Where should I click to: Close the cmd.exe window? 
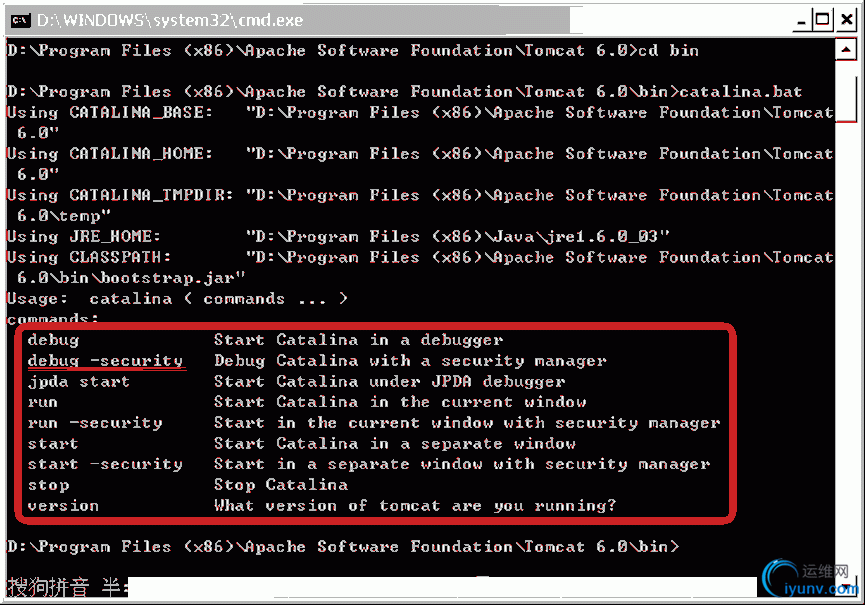tap(847, 20)
